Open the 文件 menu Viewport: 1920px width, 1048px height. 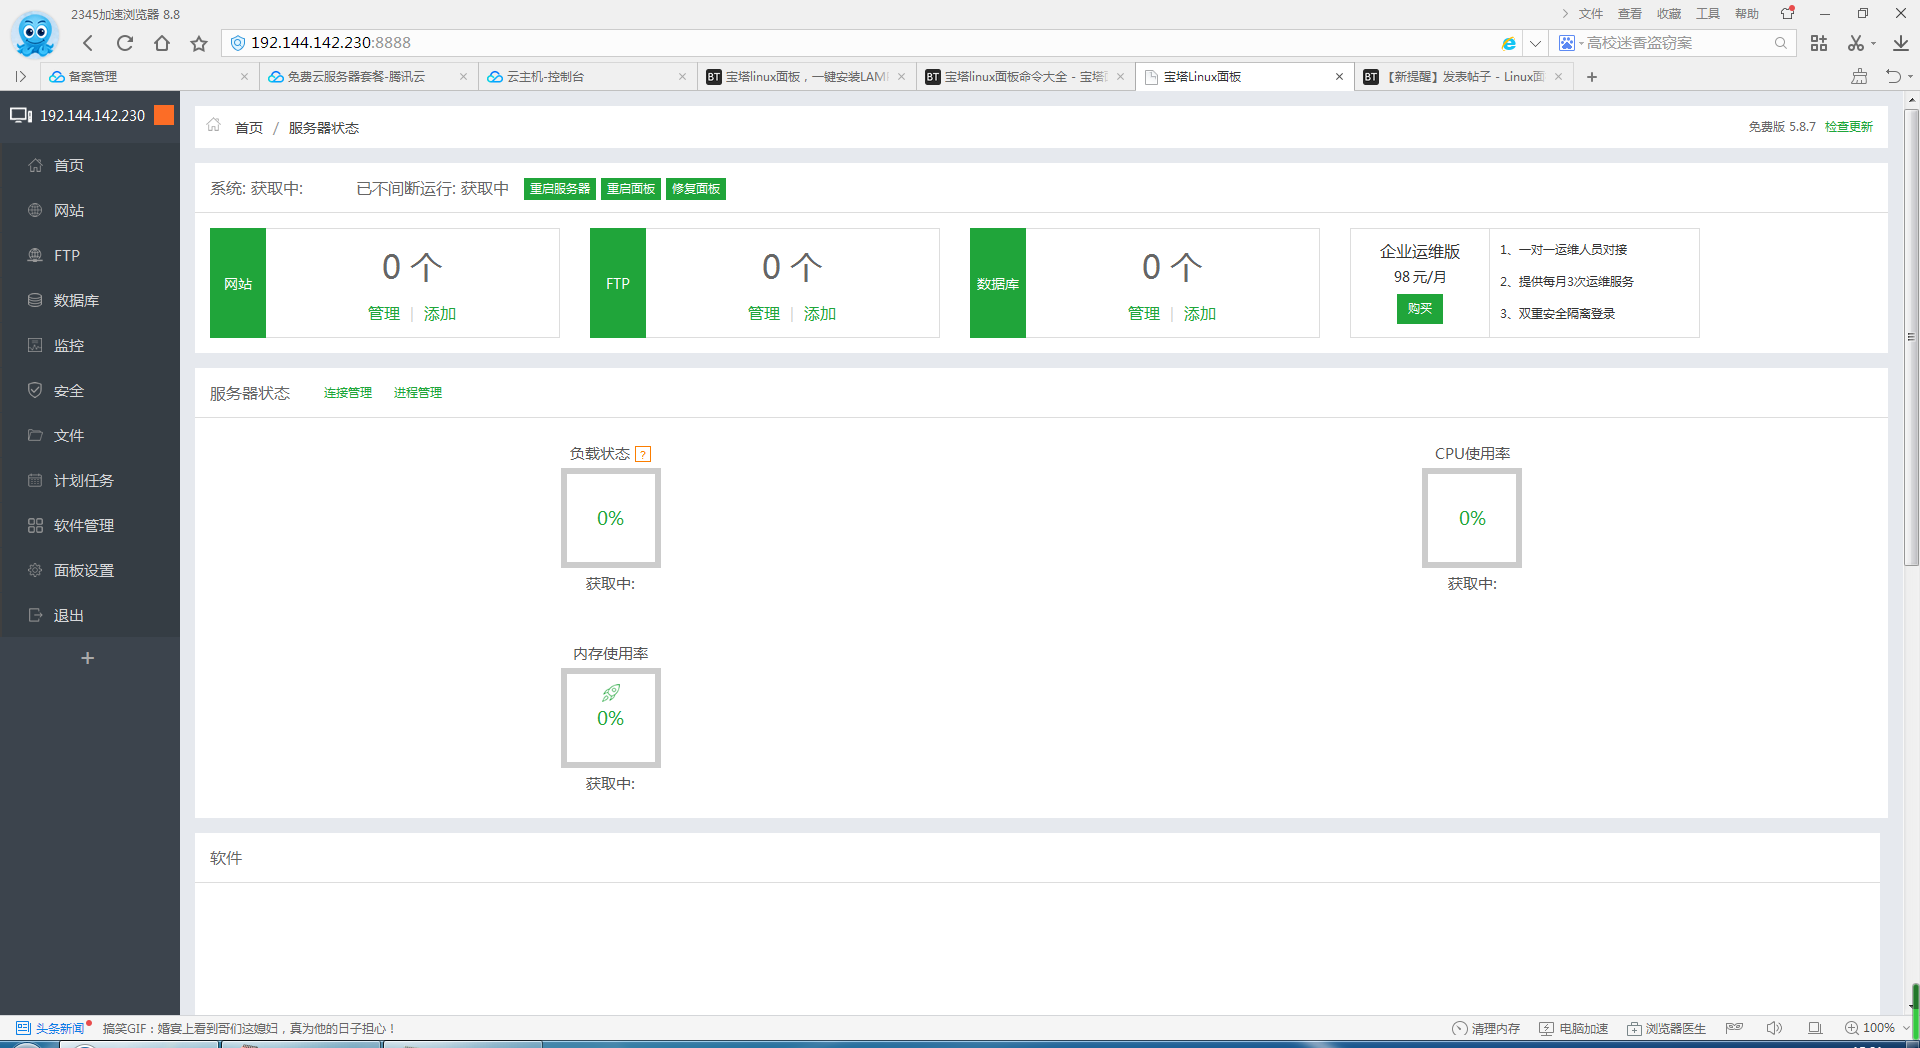pos(1591,14)
